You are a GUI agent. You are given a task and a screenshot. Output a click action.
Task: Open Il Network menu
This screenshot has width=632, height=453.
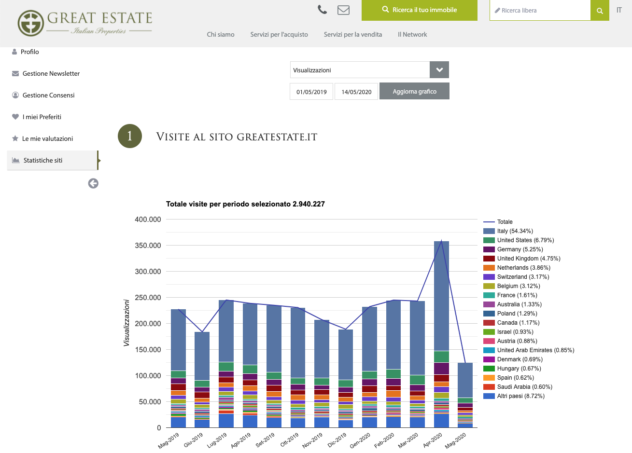tap(412, 35)
